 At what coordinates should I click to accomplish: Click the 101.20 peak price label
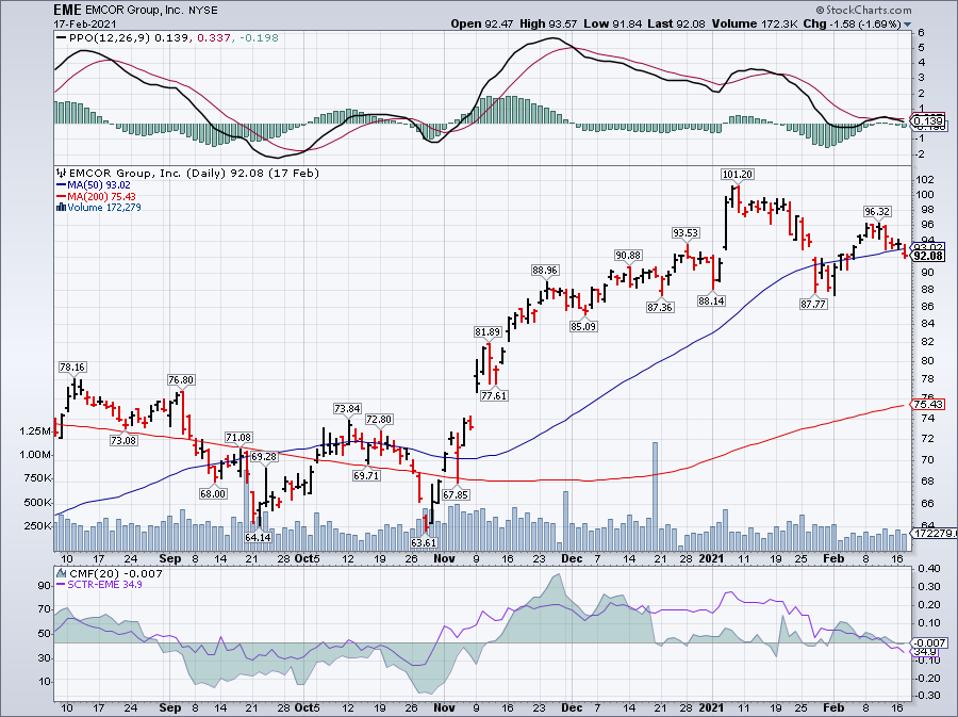[x=737, y=175]
